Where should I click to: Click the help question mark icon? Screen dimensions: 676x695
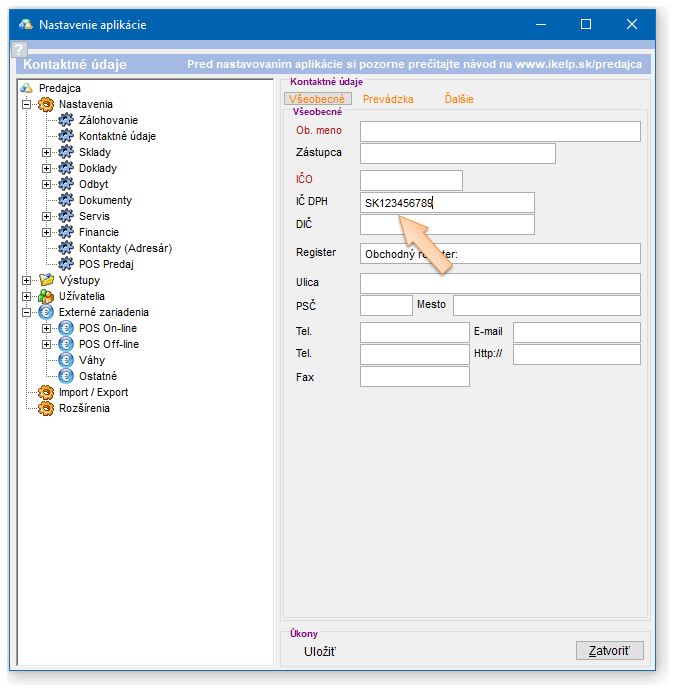pos(18,50)
